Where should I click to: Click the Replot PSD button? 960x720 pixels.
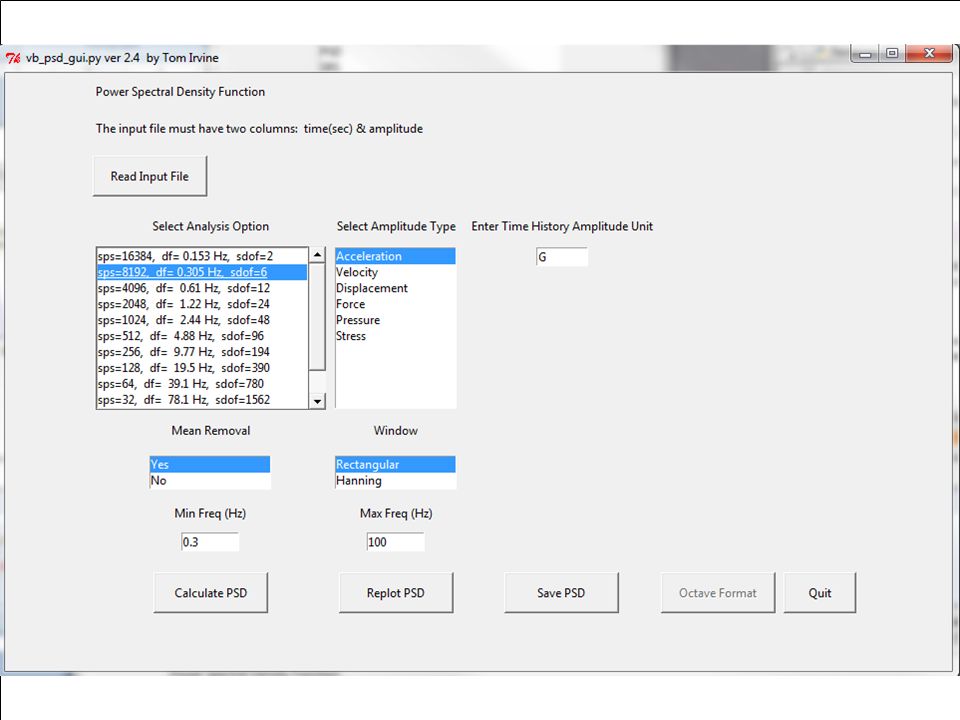point(396,593)
